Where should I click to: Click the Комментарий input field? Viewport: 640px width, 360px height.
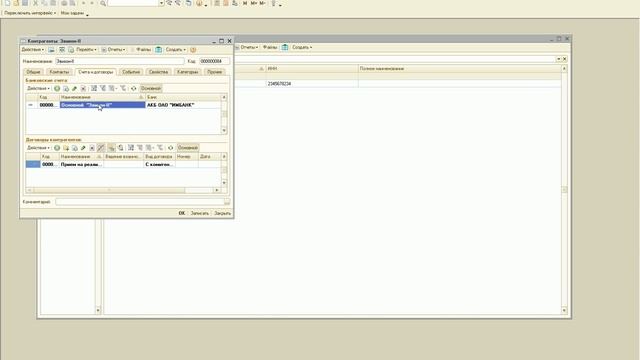point(140,202)
